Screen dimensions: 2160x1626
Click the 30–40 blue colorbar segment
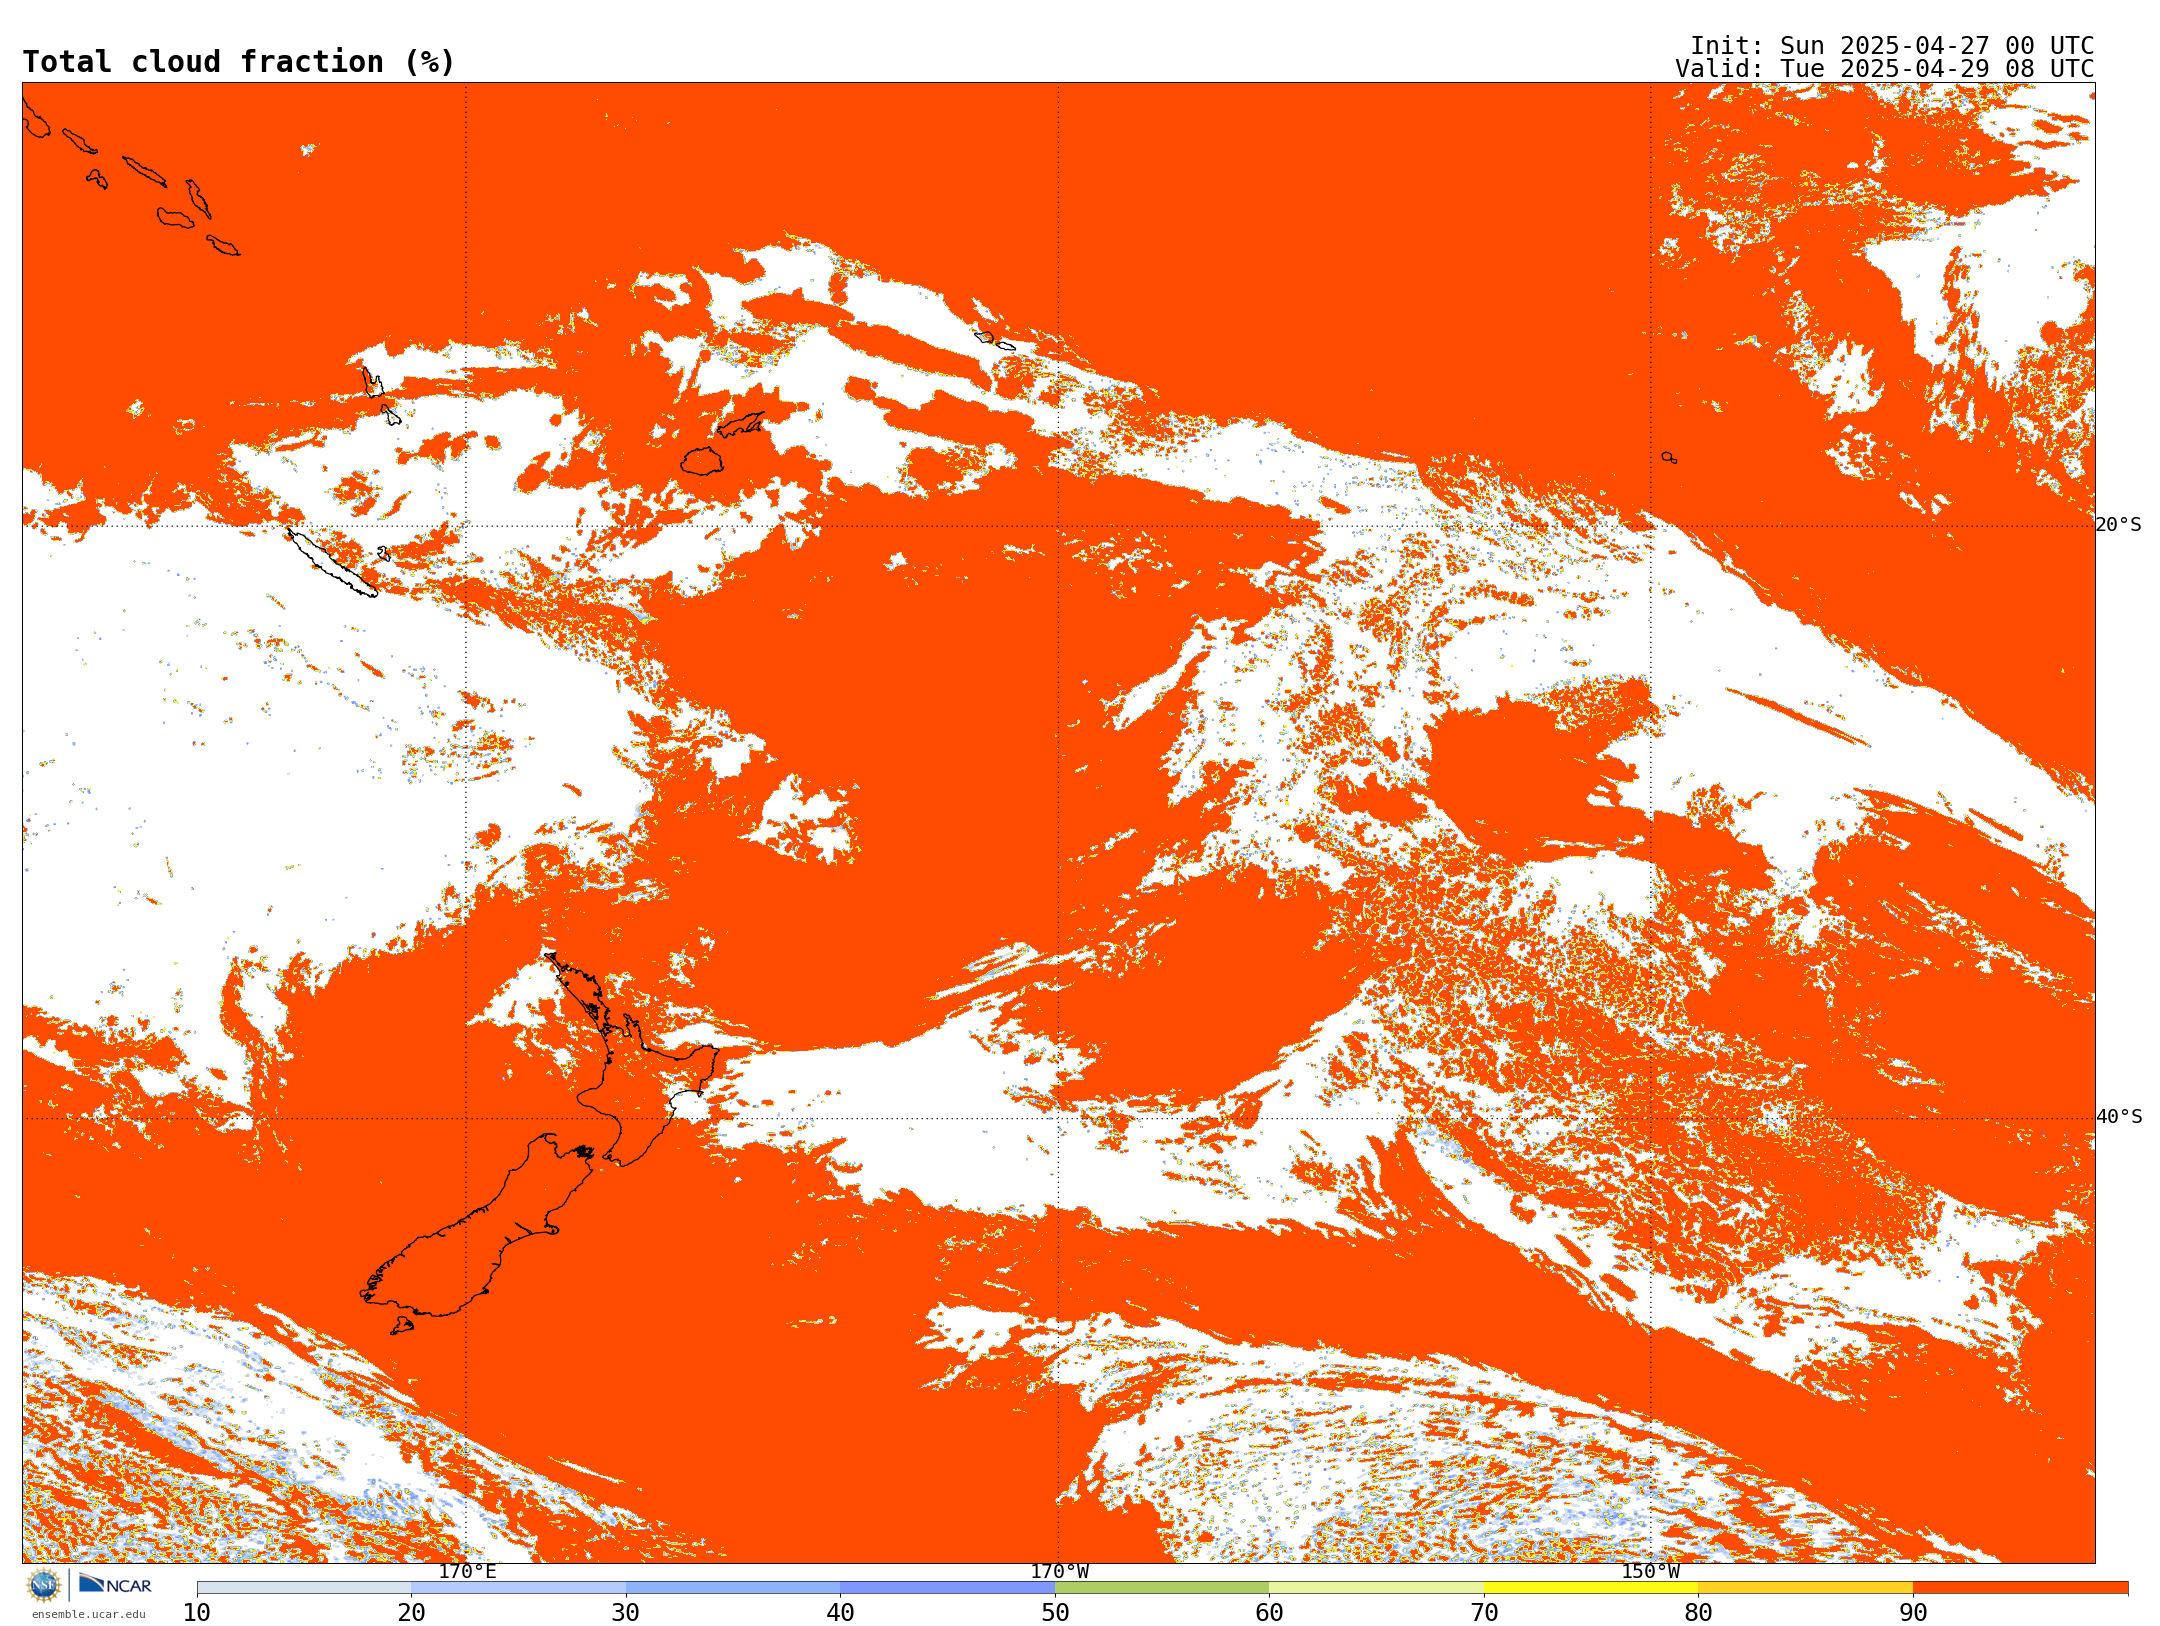pyautogui.click(x=733, y=1588)
